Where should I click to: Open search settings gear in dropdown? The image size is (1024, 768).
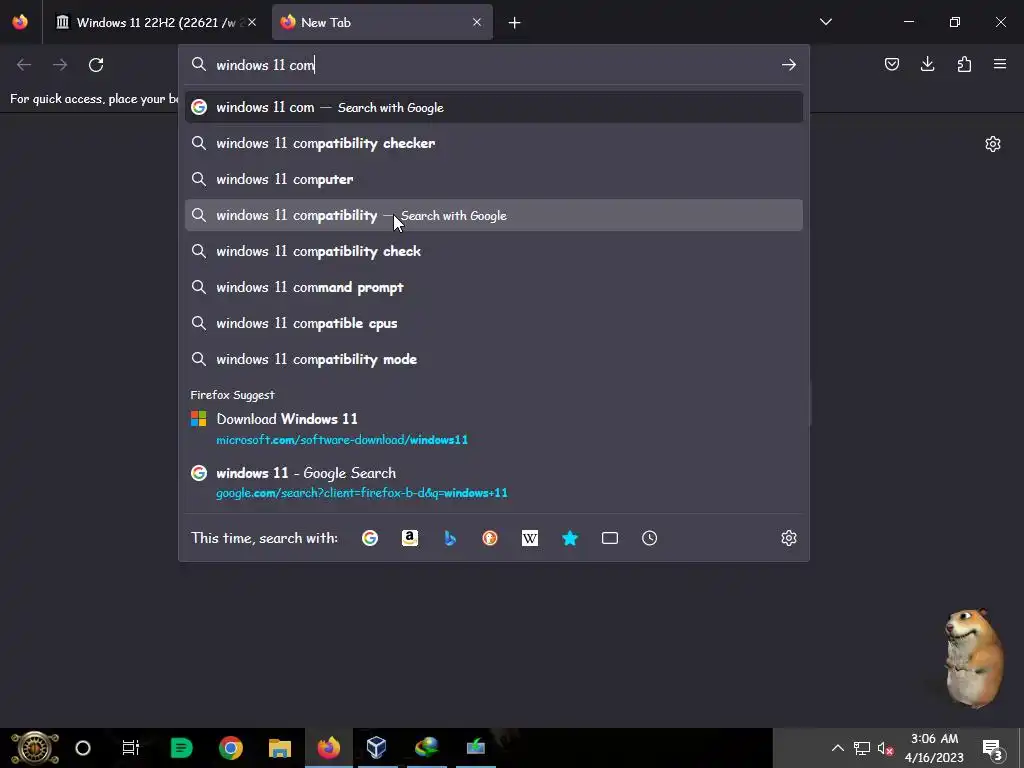click(x=788, y=538)
